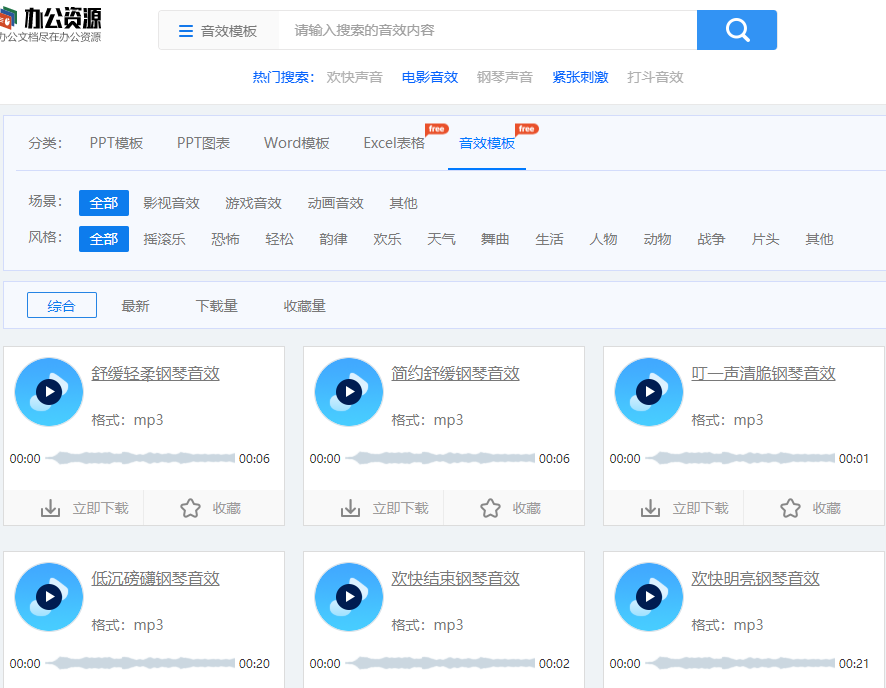Filter style by 人物
The width and height of the screenshot is (886, 688).
(603, 239)
